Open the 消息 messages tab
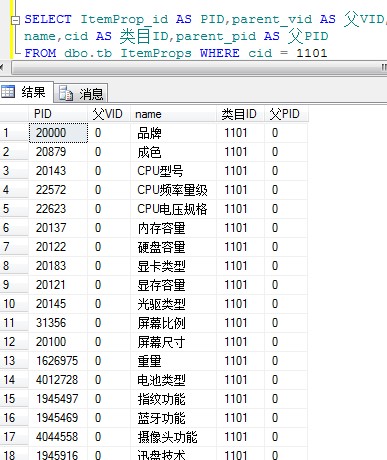Image resolution: width=387 pixels, height=460 pixels. (x=81, y=93)
